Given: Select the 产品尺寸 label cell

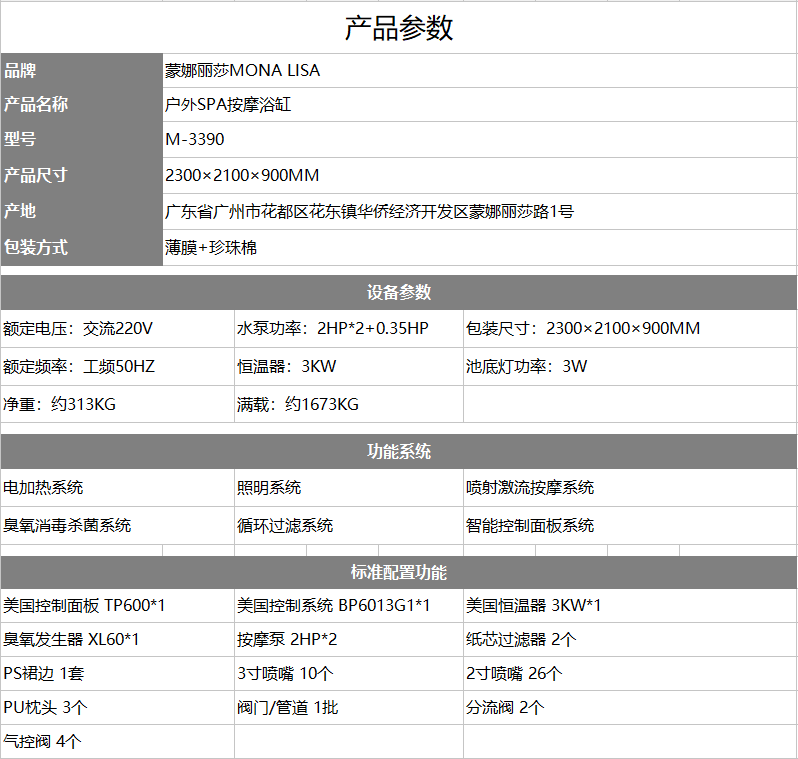Looking at the screenshot, I should coord(80,176).
